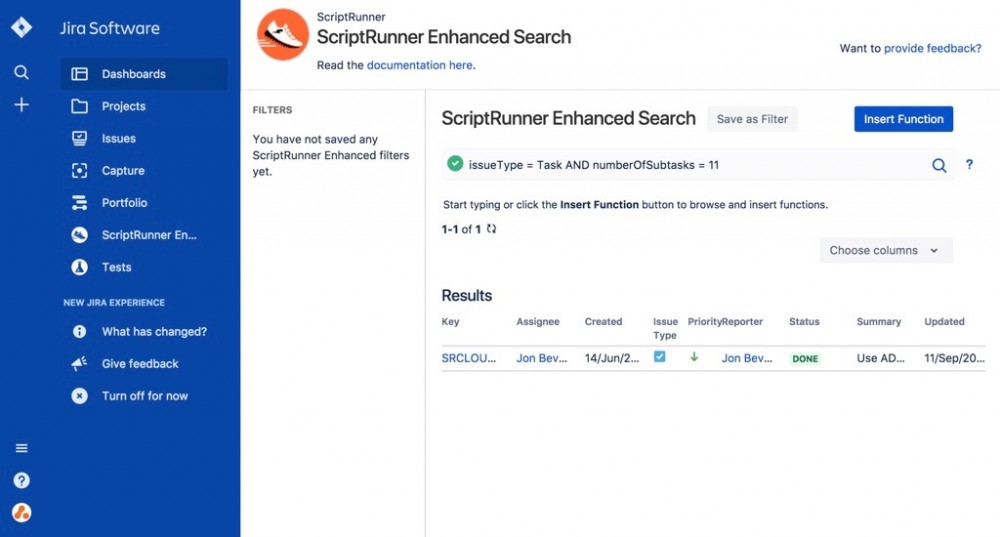
Task: Click the Jira Software diamond logo
Action: [21, 28]
